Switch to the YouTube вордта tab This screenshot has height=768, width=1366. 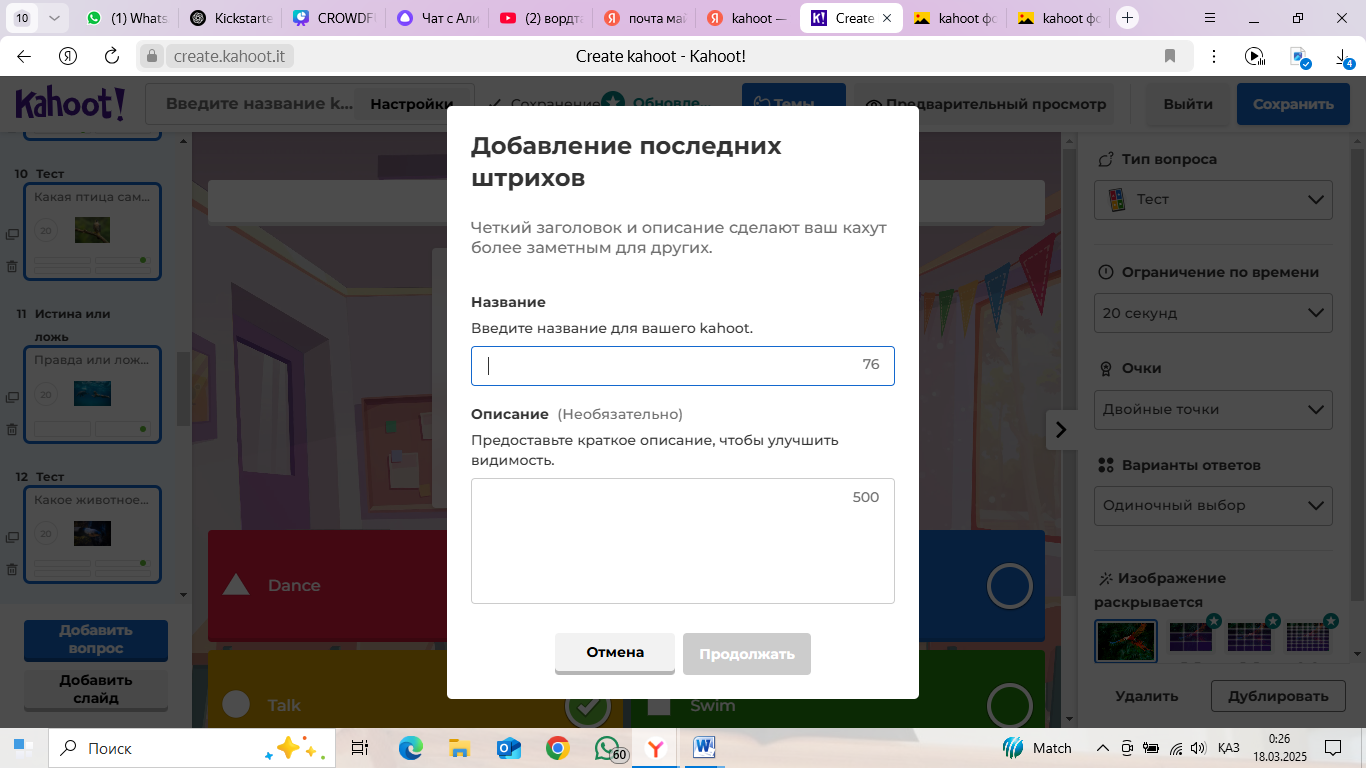pos(541,18)
